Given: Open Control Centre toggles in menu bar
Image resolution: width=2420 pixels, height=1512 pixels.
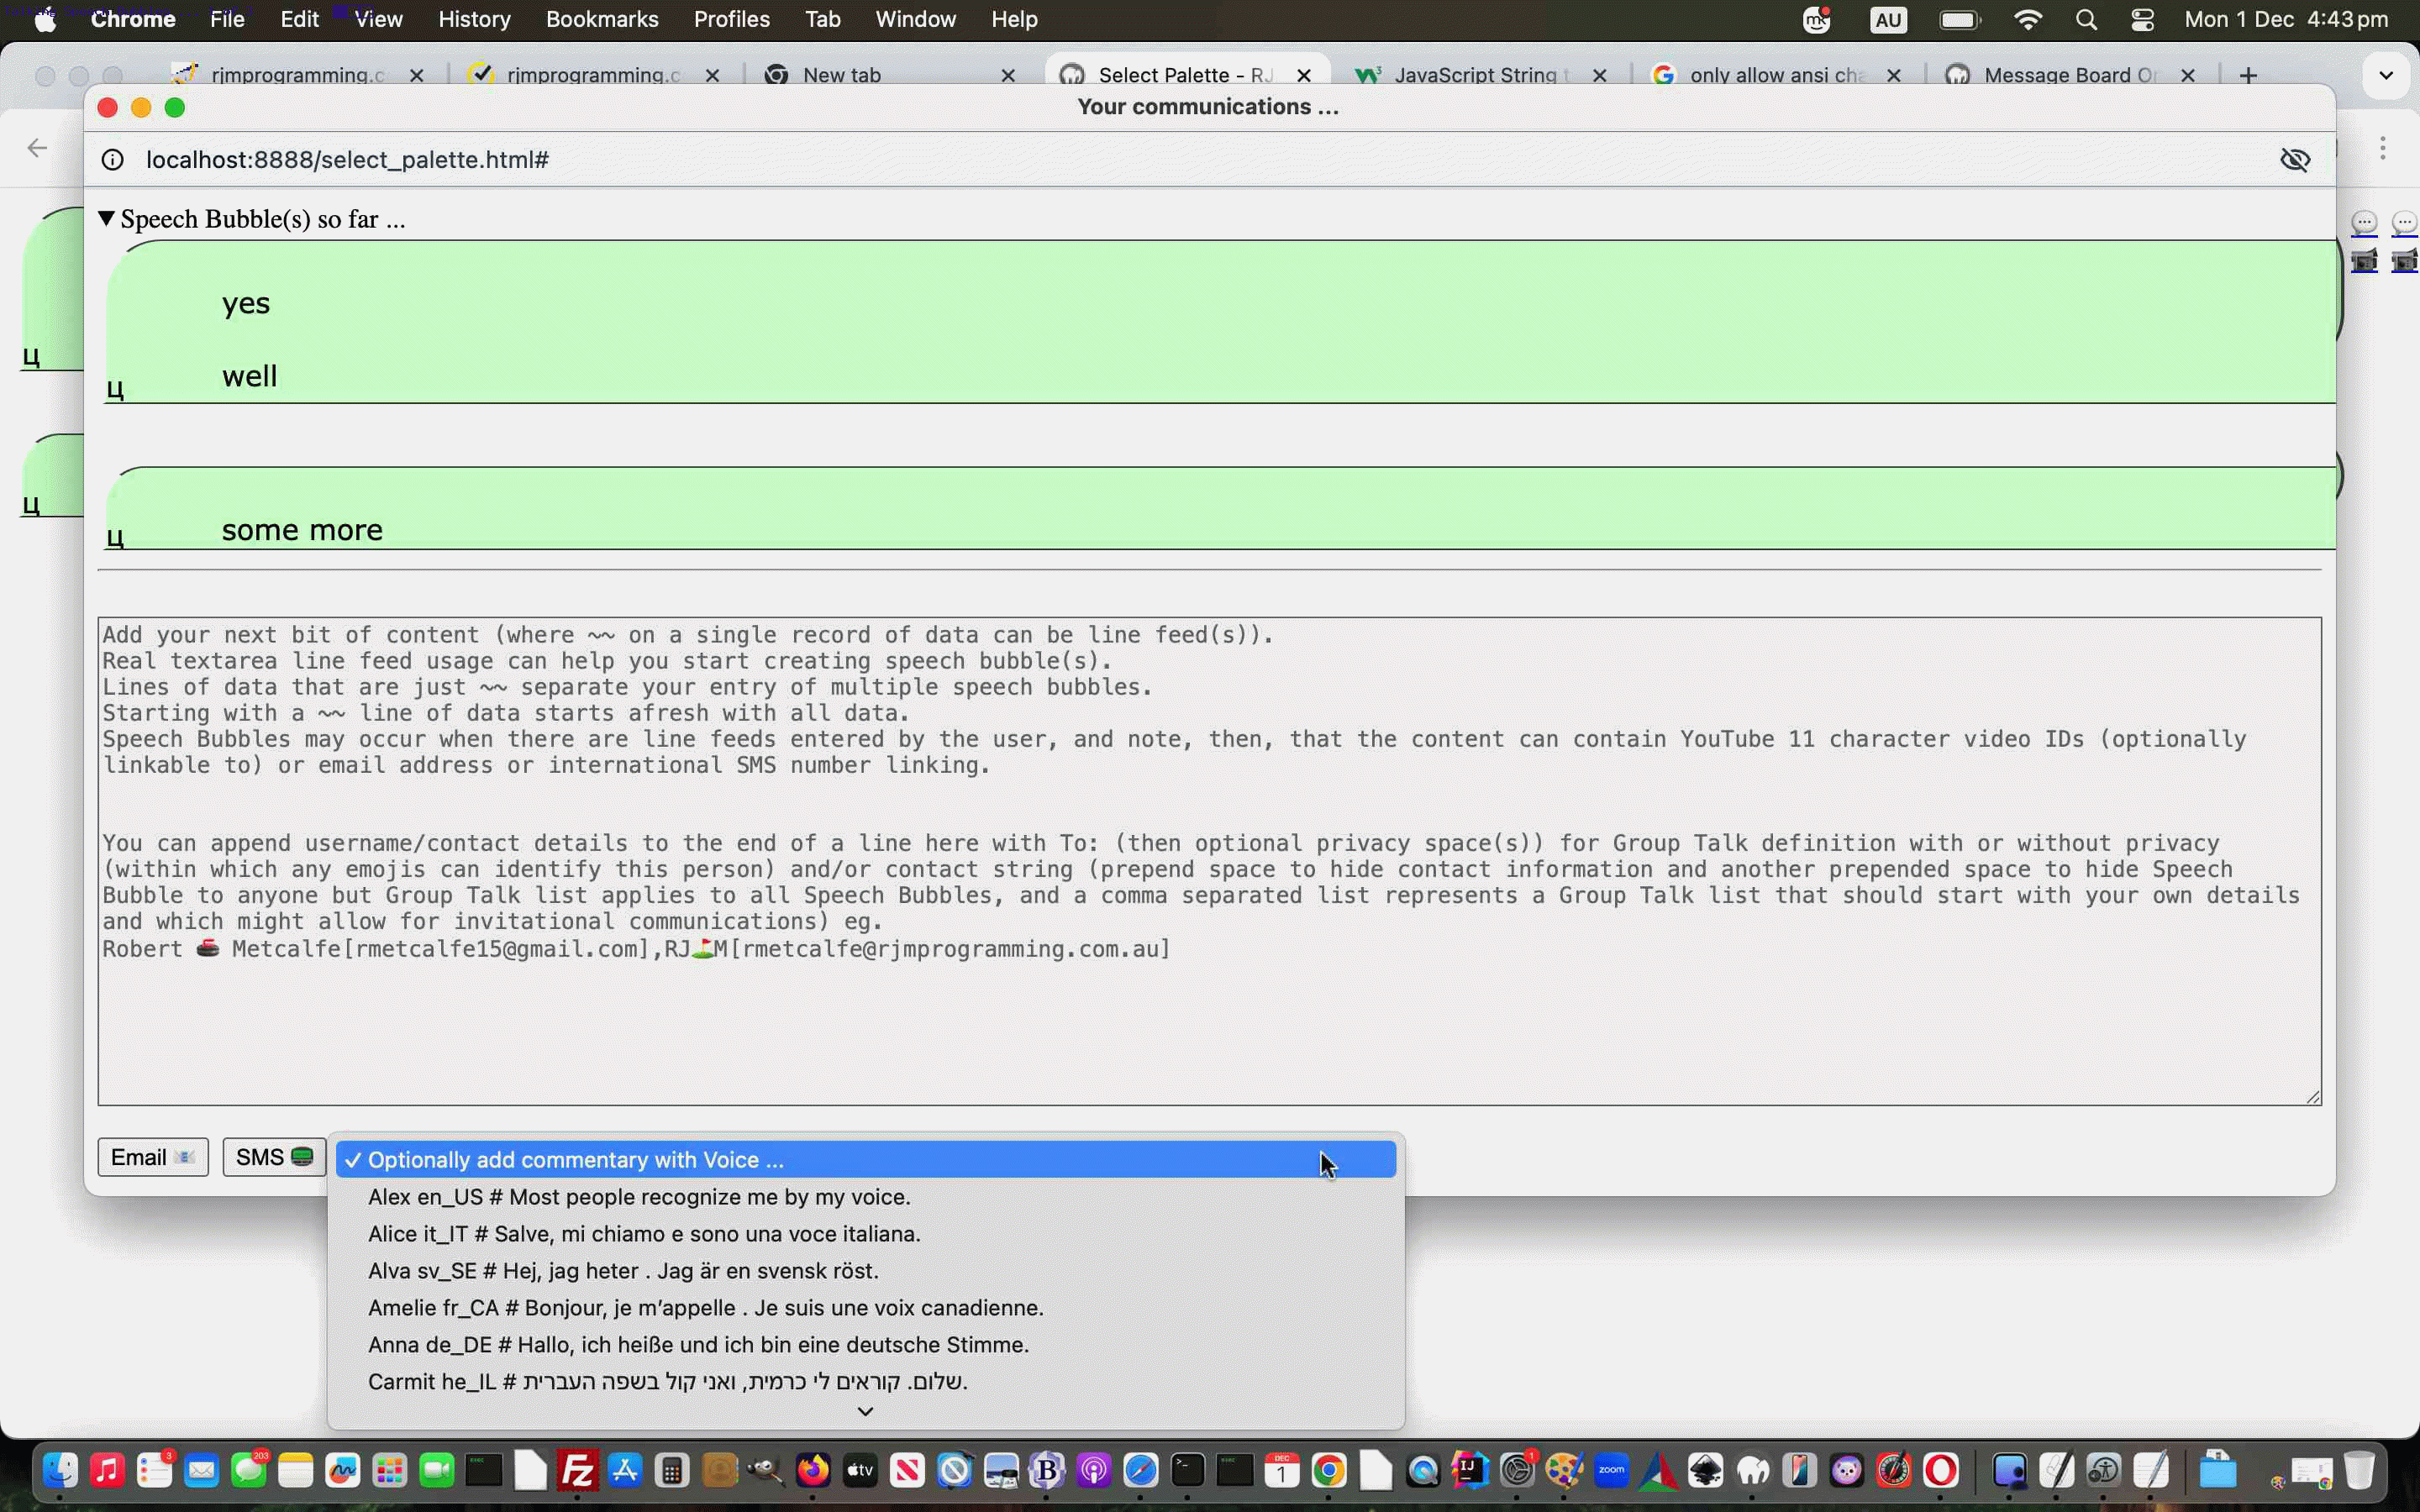Looking at the screenshot, I should point(2142,20).
